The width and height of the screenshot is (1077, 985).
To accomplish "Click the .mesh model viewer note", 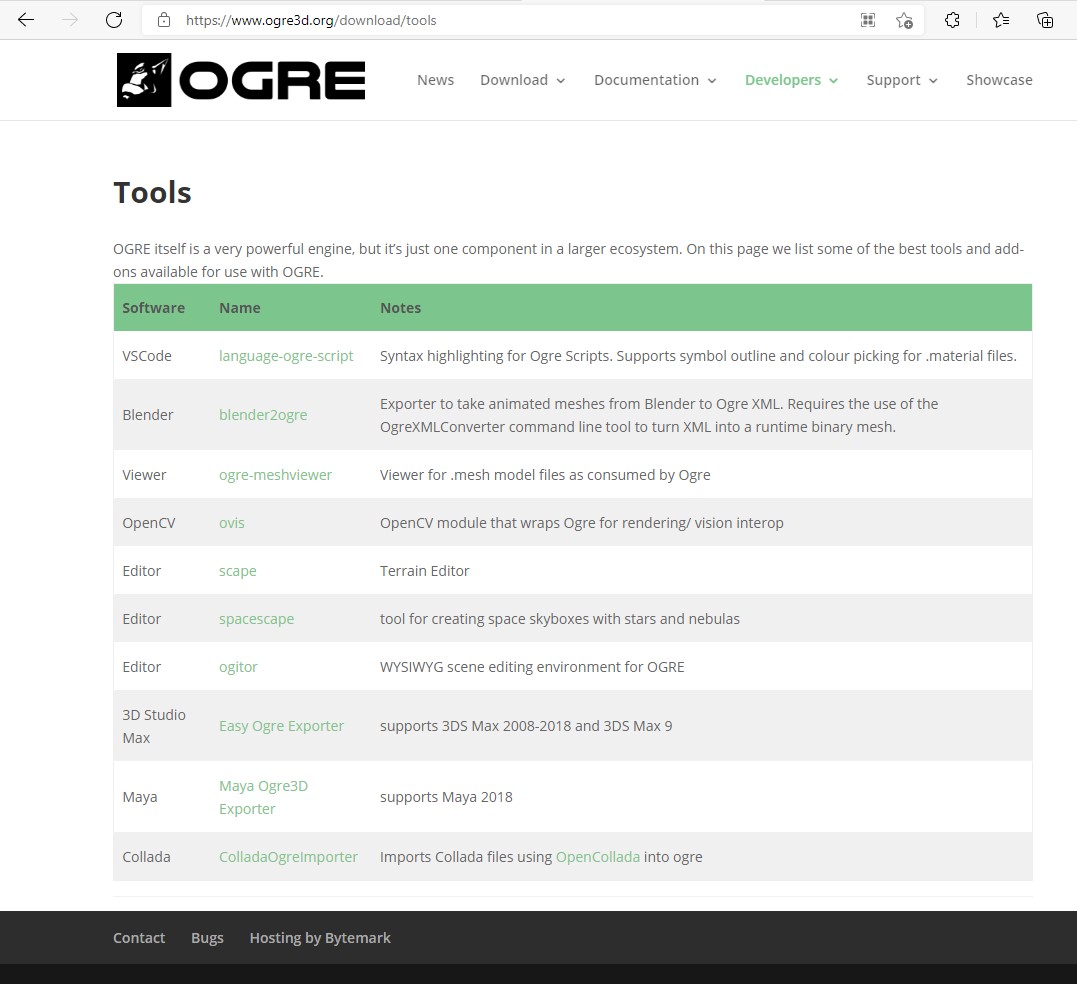I will [x=545, y=475].
